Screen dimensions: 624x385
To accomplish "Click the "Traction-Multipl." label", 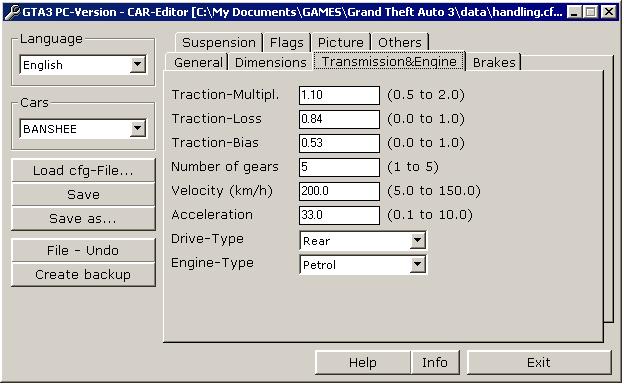I will click(x=225, y=95).
